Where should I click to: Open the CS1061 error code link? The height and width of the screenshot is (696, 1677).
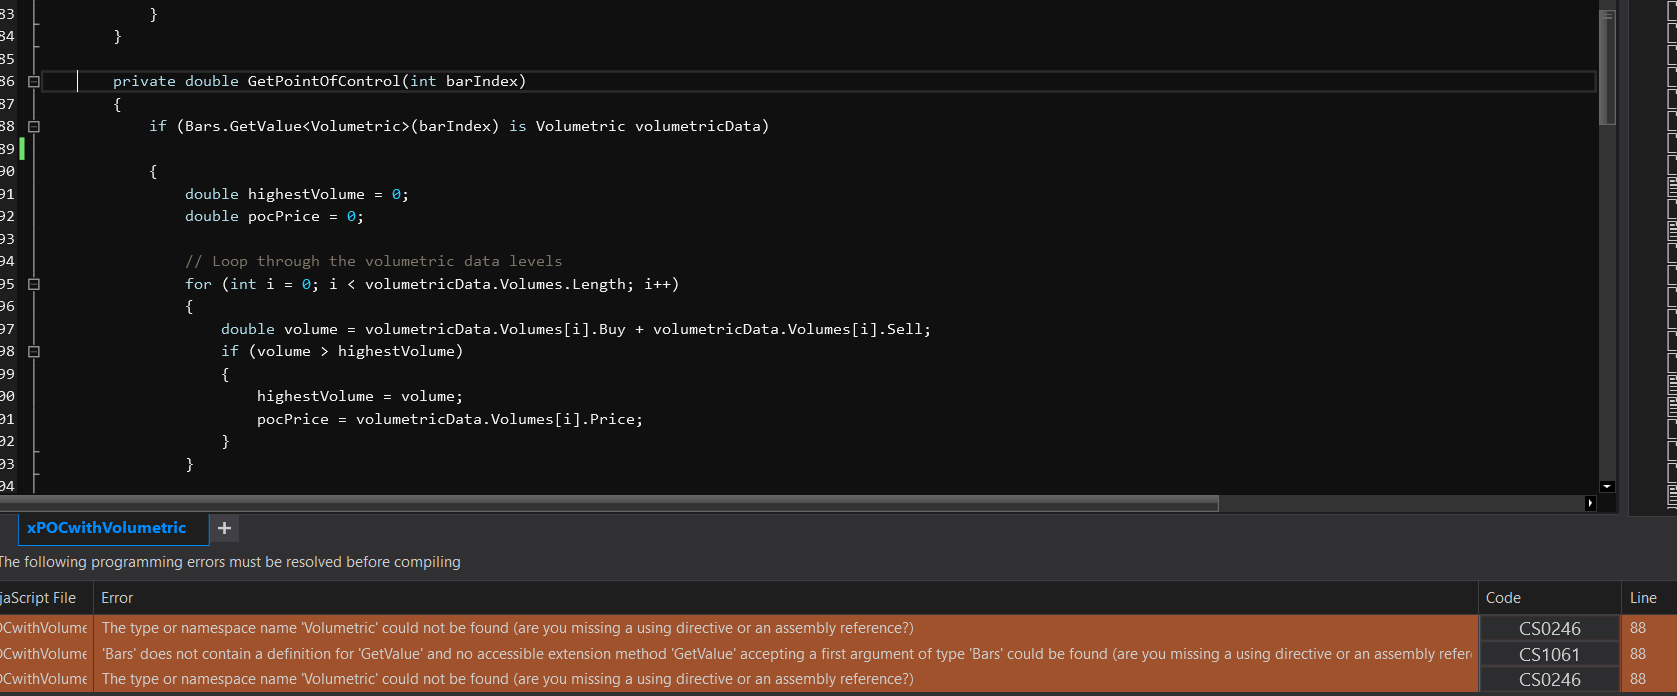click(x=1549, y=655)
